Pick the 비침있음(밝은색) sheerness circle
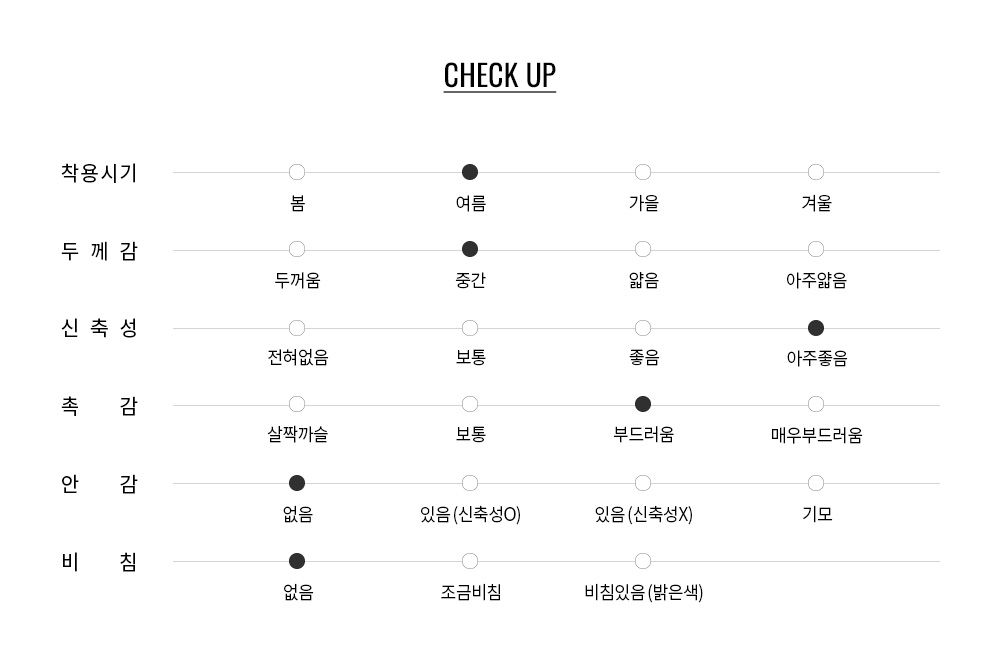This screenshot has width=1000, height=661. coord(643,561)
